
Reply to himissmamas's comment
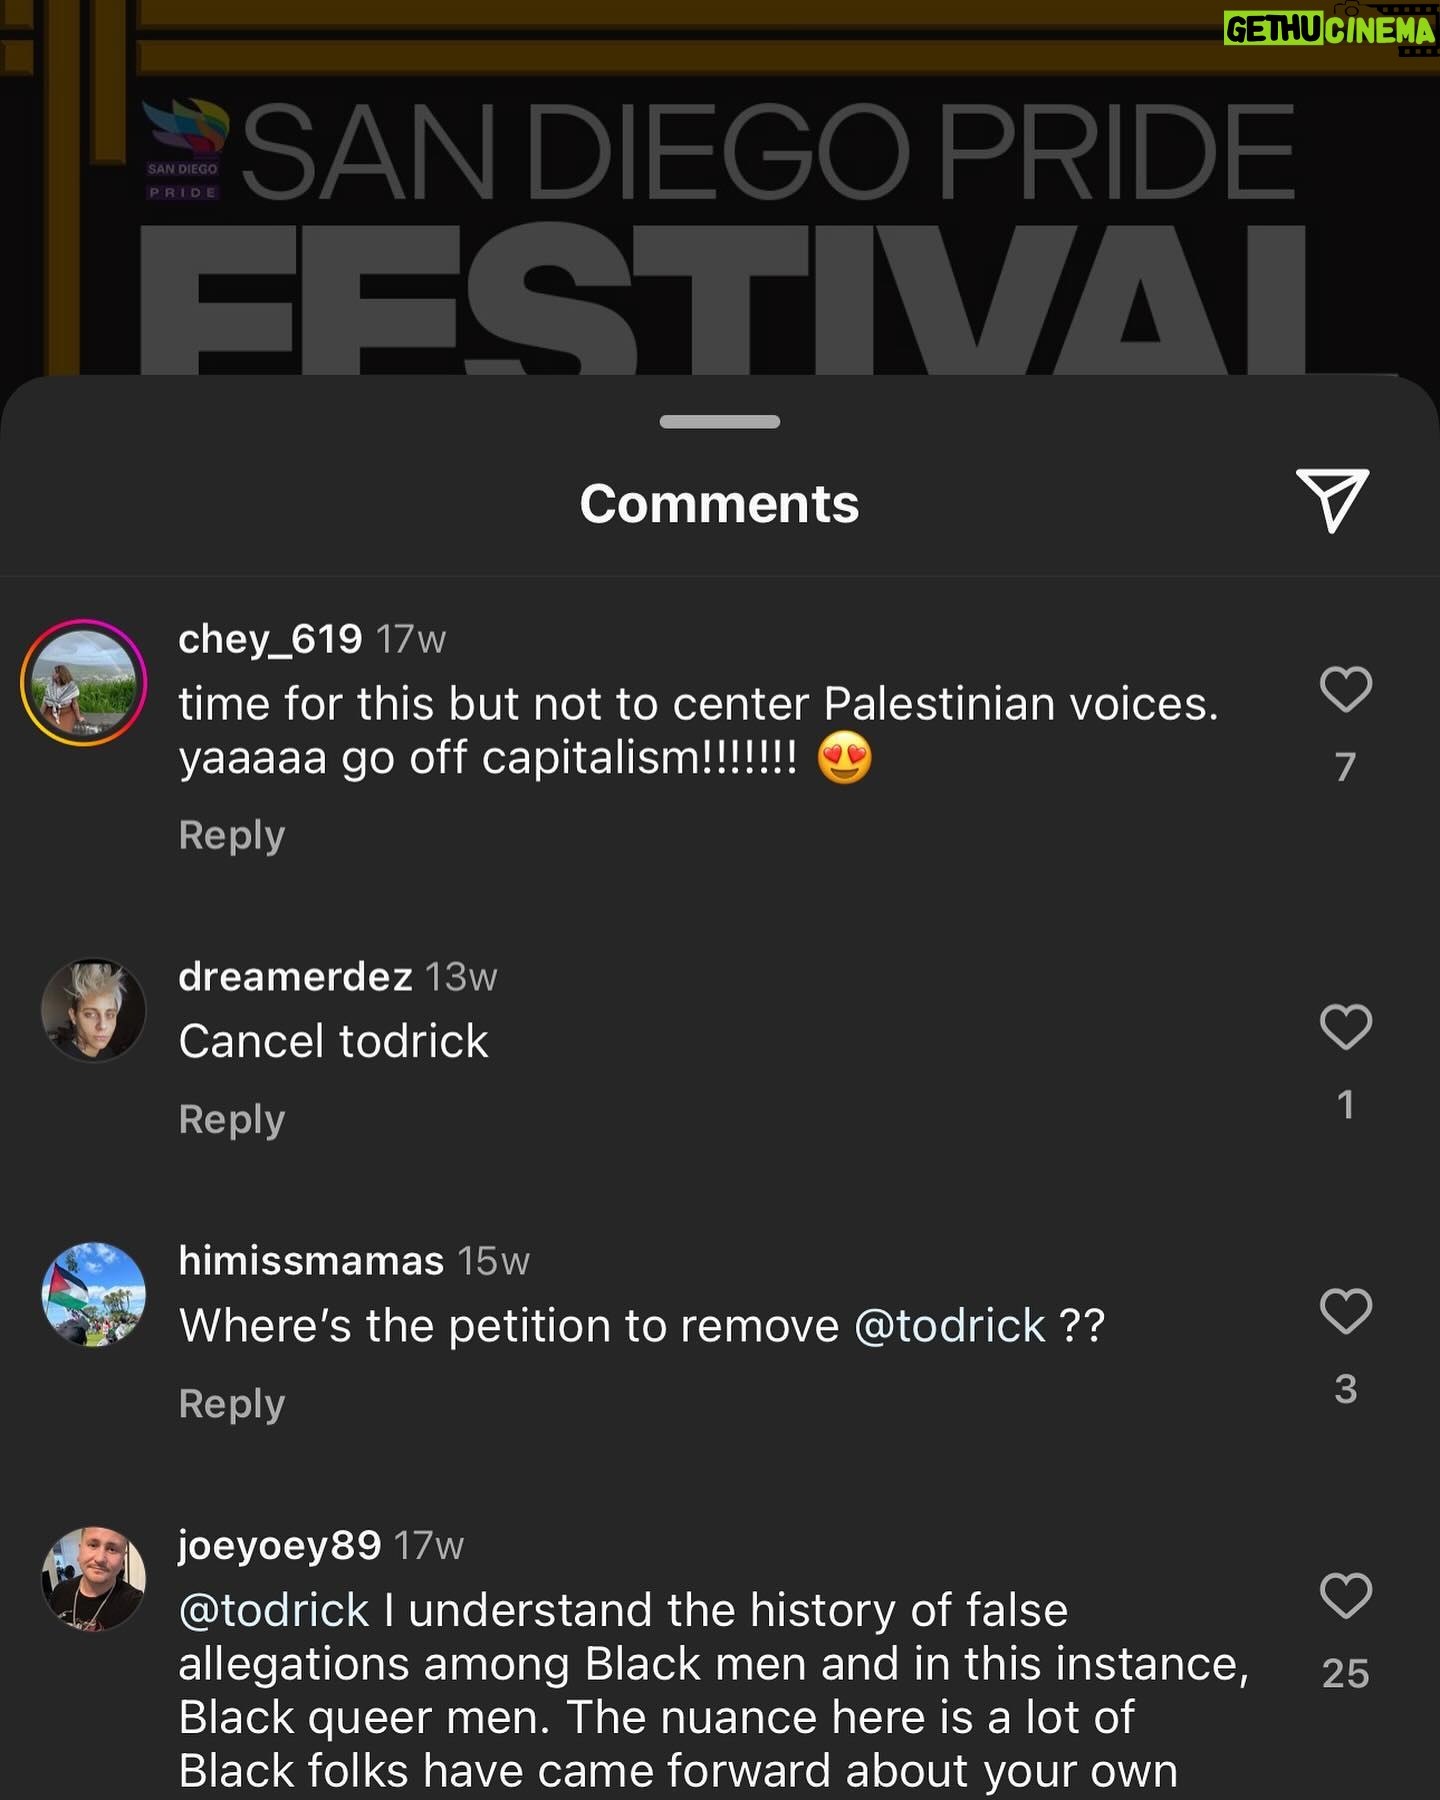232,1403
